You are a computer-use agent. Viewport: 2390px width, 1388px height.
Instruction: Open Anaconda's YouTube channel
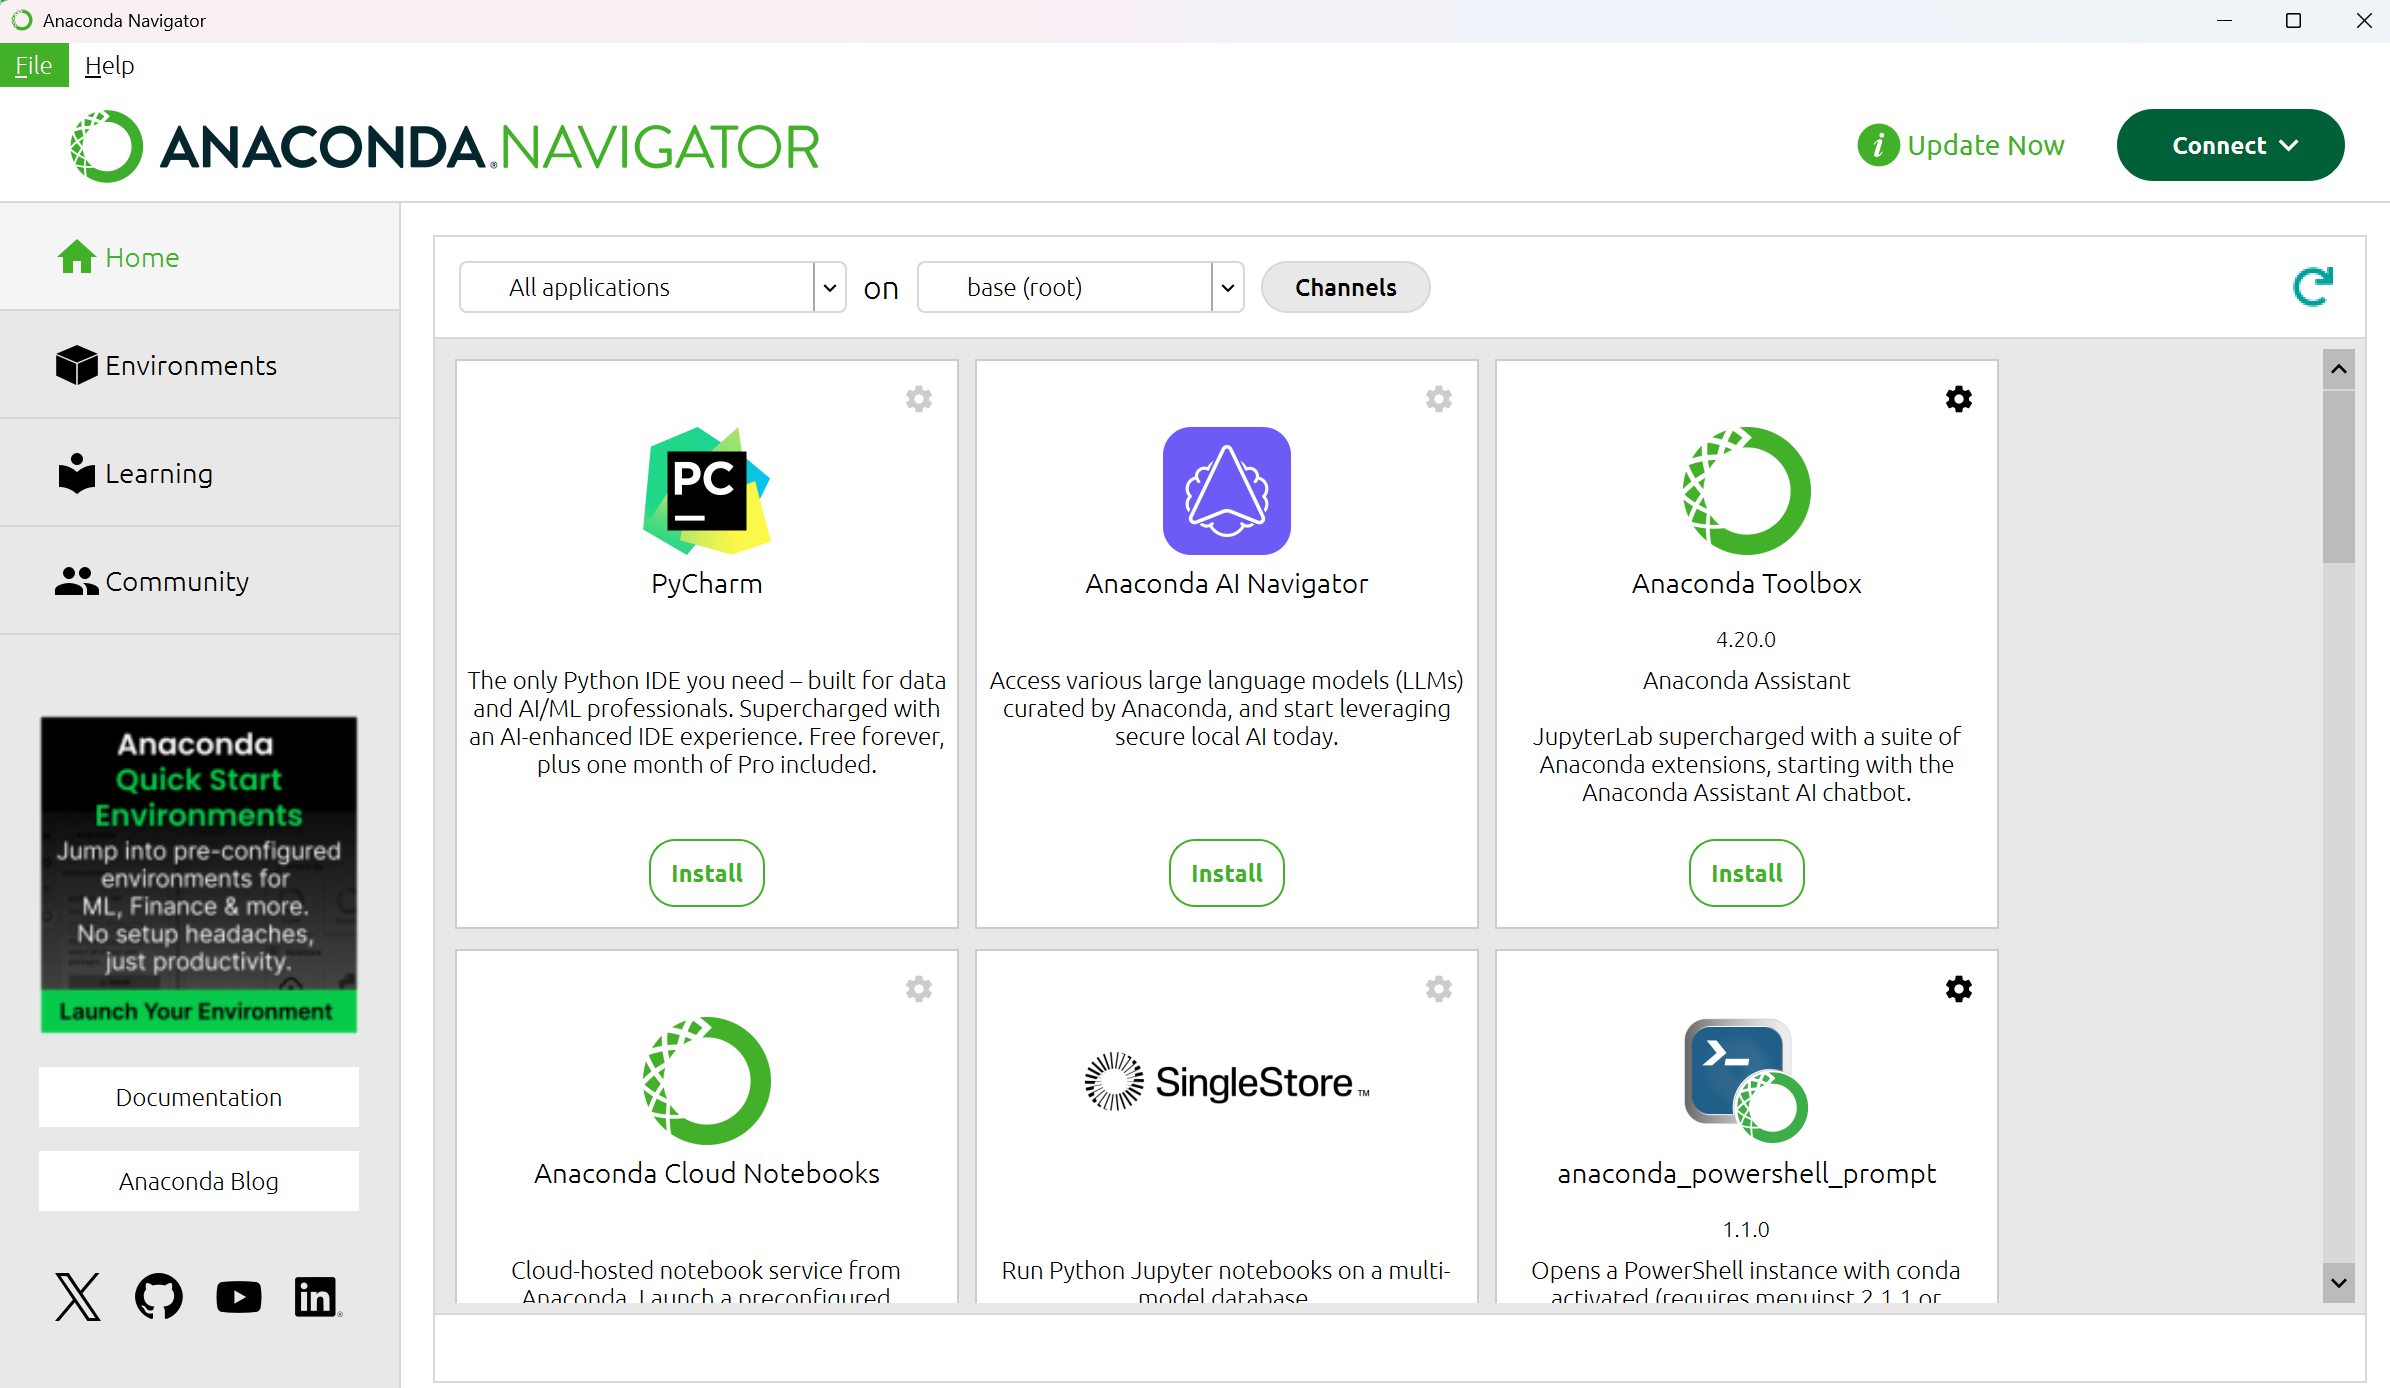click(239, 1297)
